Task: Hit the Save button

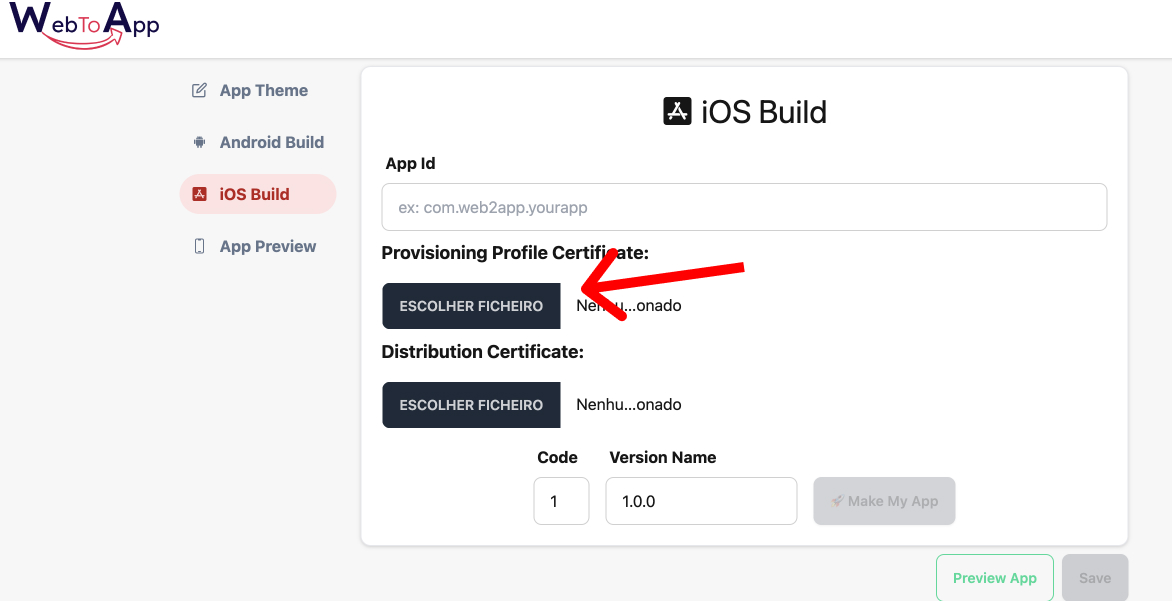Action: 1095,578
